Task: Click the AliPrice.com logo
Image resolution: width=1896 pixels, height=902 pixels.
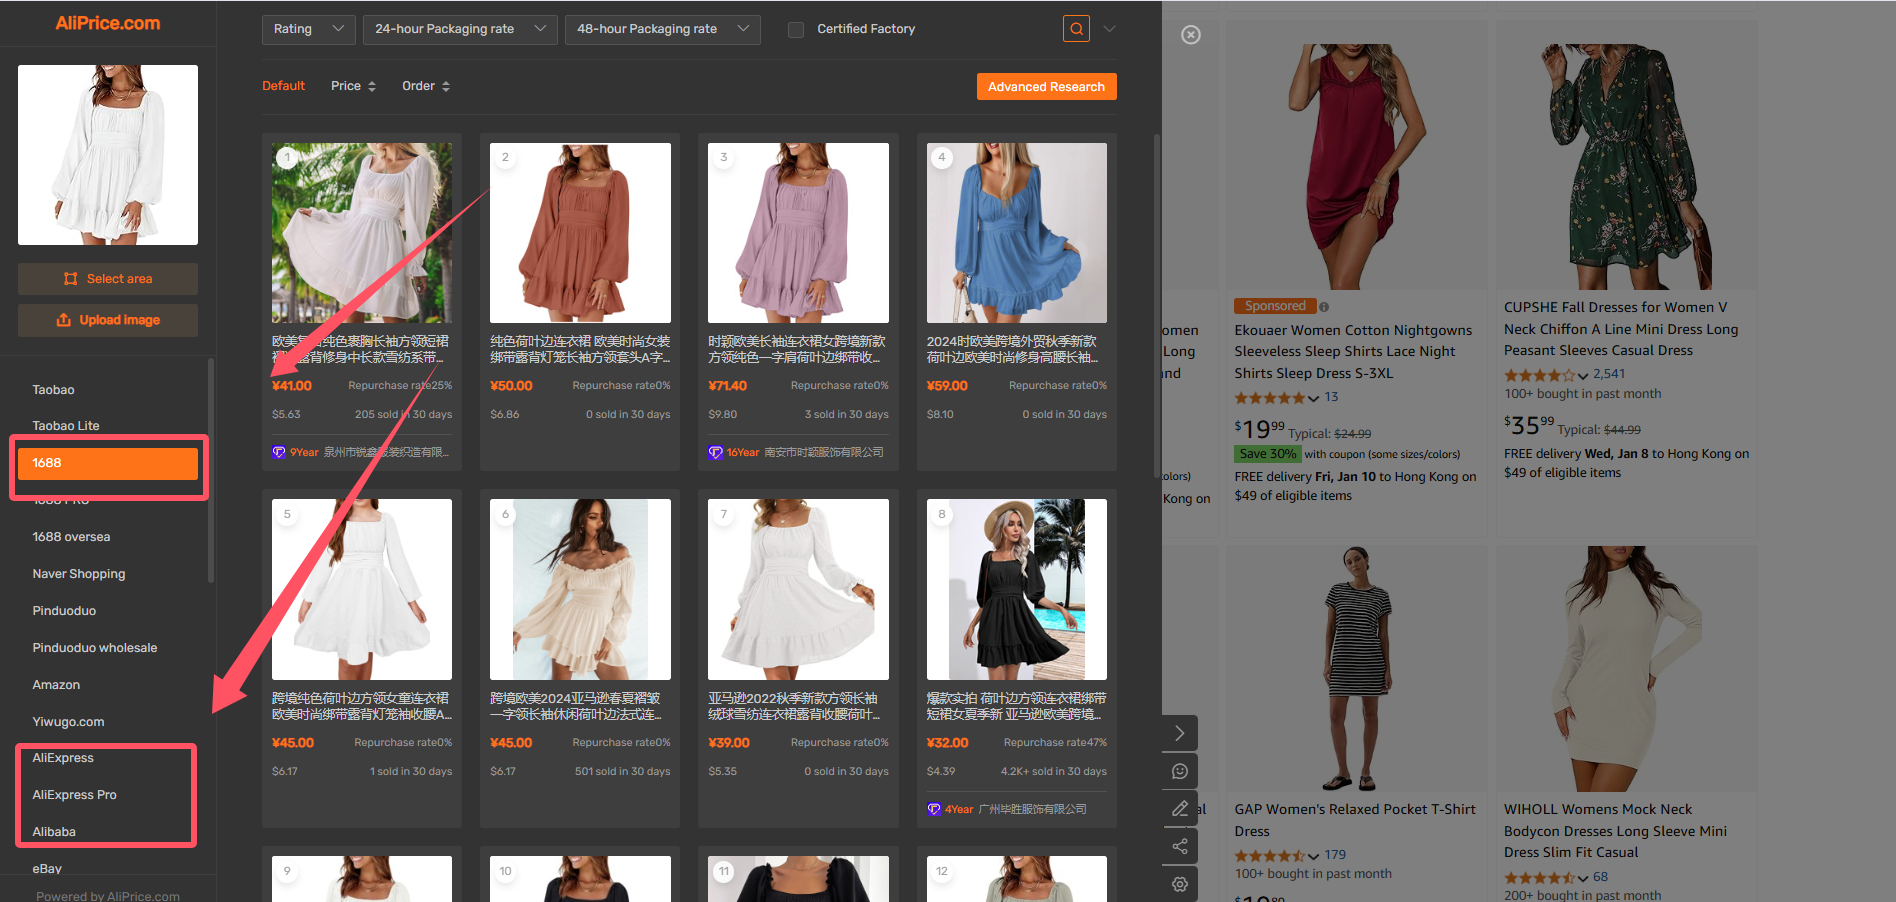Action: click(108, 23)
